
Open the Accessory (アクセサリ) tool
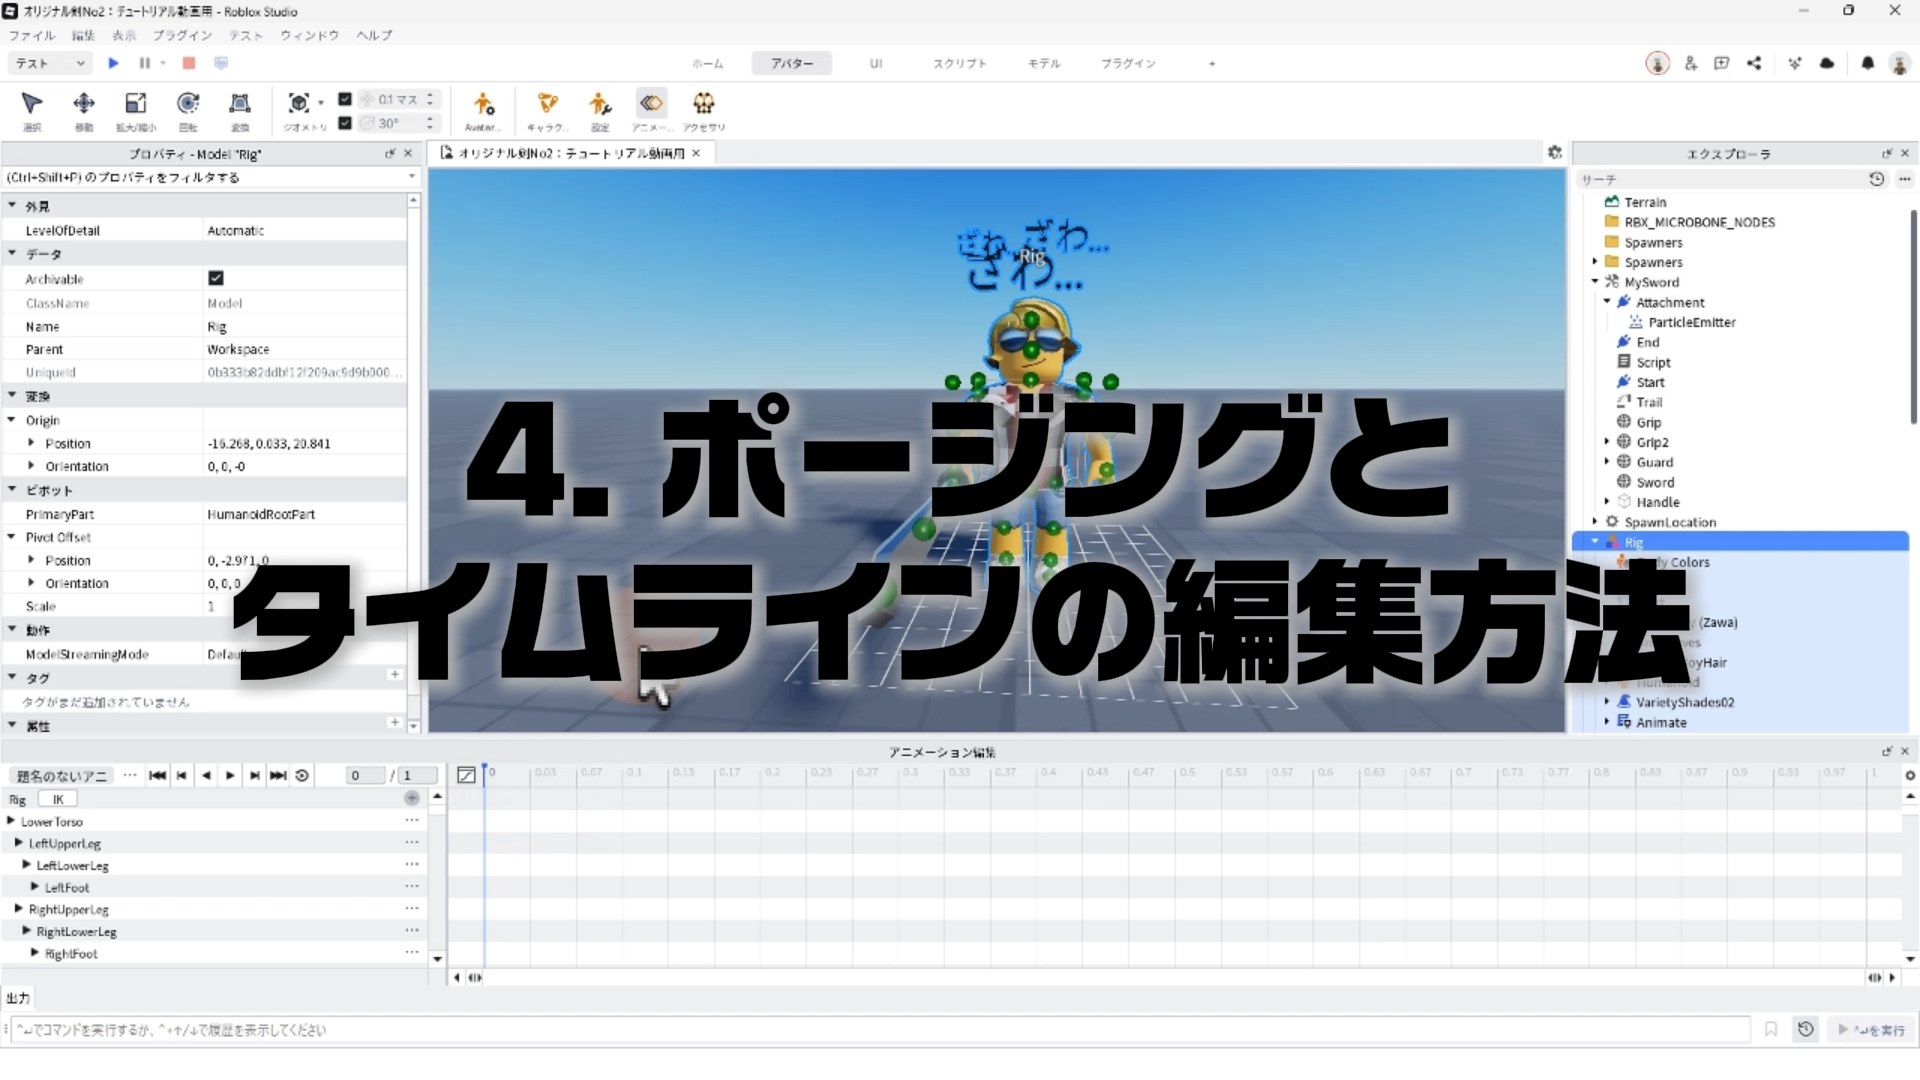click(704, 104)
